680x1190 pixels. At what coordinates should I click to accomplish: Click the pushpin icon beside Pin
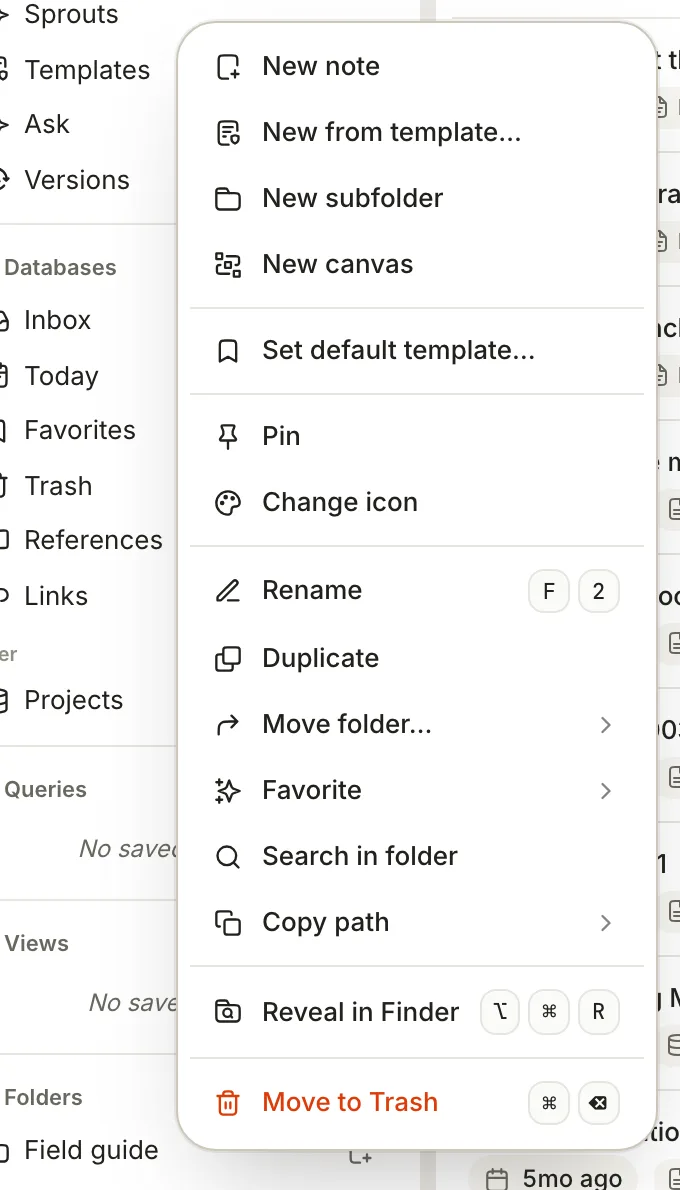(x=228, y=436)
